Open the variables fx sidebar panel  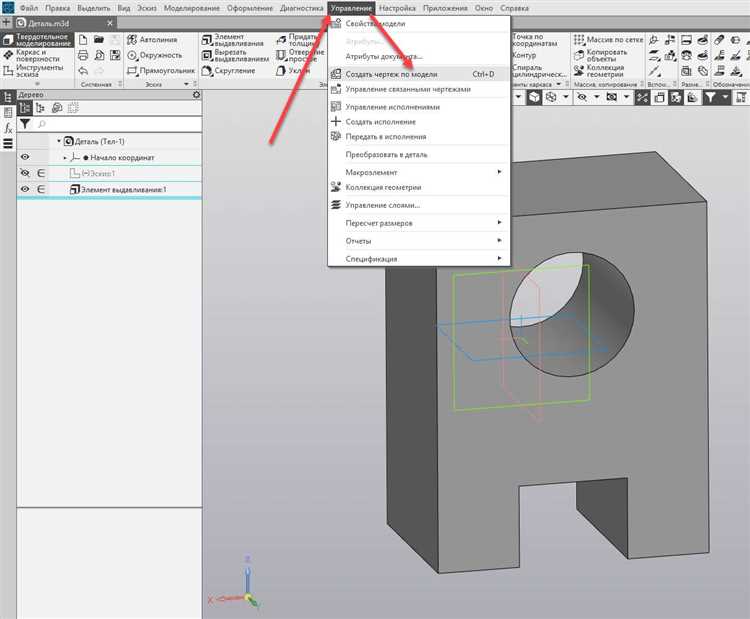click(8, 128)
